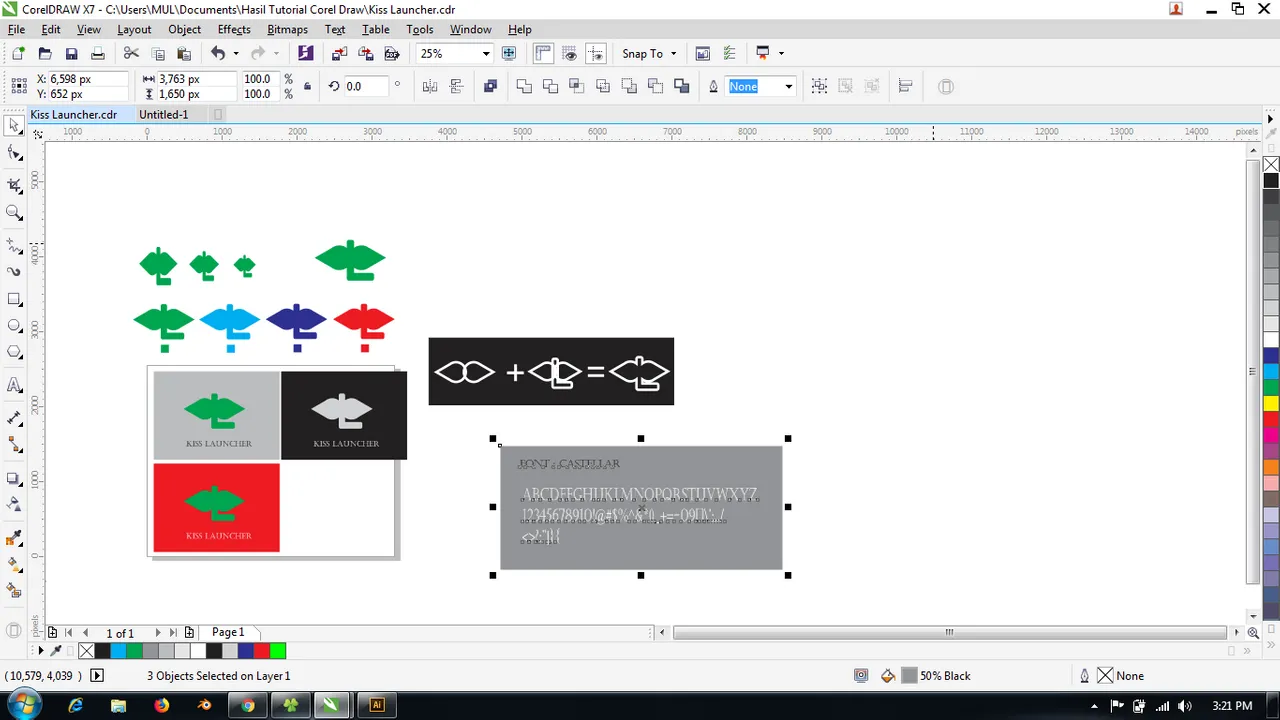This screenshot has height=720, width=1280.
Task: Select the Interactive Fill tool
Action: (x=14, y=564)
